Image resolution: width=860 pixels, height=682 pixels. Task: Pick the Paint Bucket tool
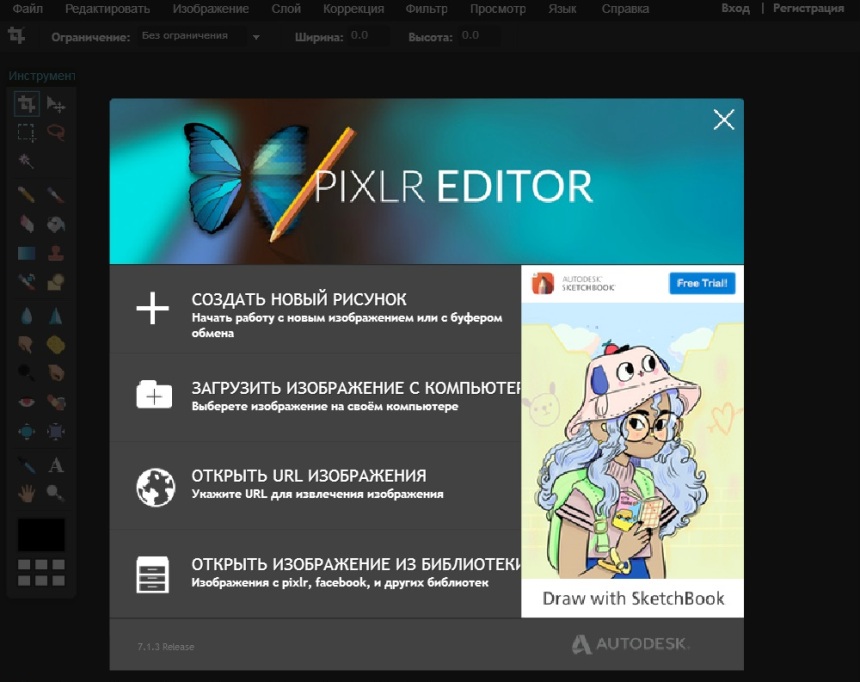[56, 224]
